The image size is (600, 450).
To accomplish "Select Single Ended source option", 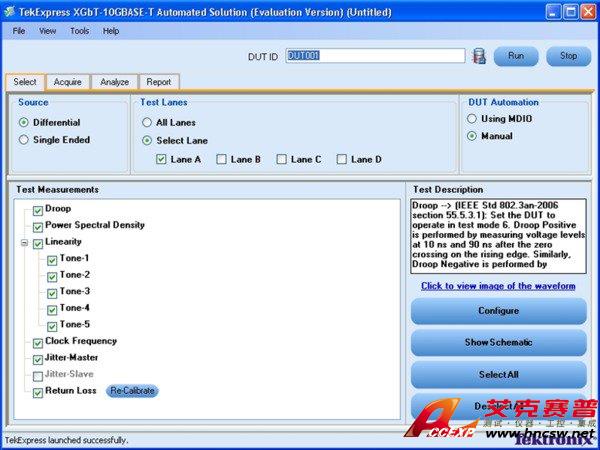I will pyautogui.click(x=24, y=140).
